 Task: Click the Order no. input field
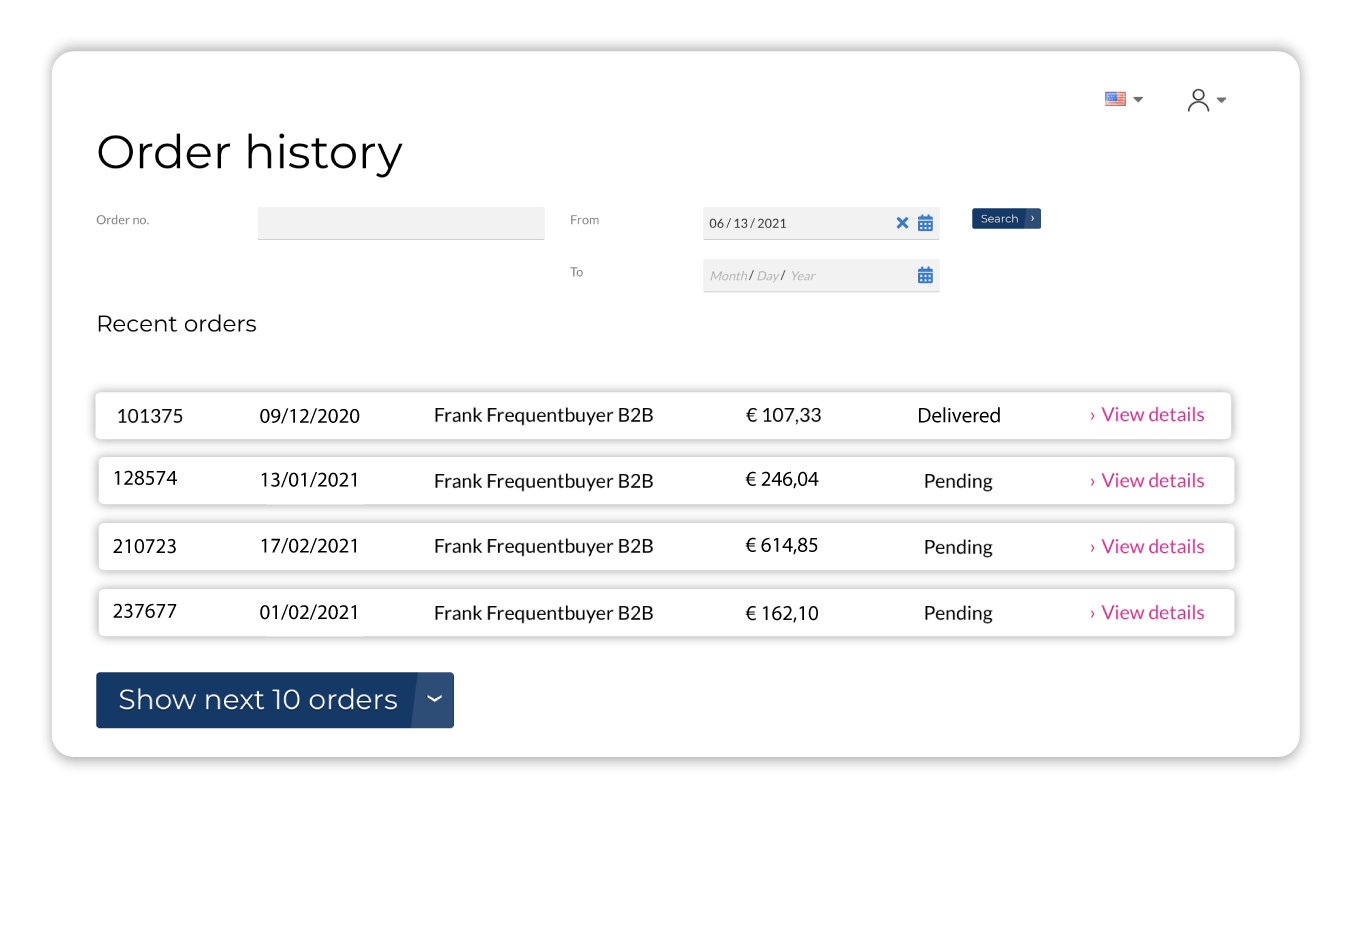point(401,223)
